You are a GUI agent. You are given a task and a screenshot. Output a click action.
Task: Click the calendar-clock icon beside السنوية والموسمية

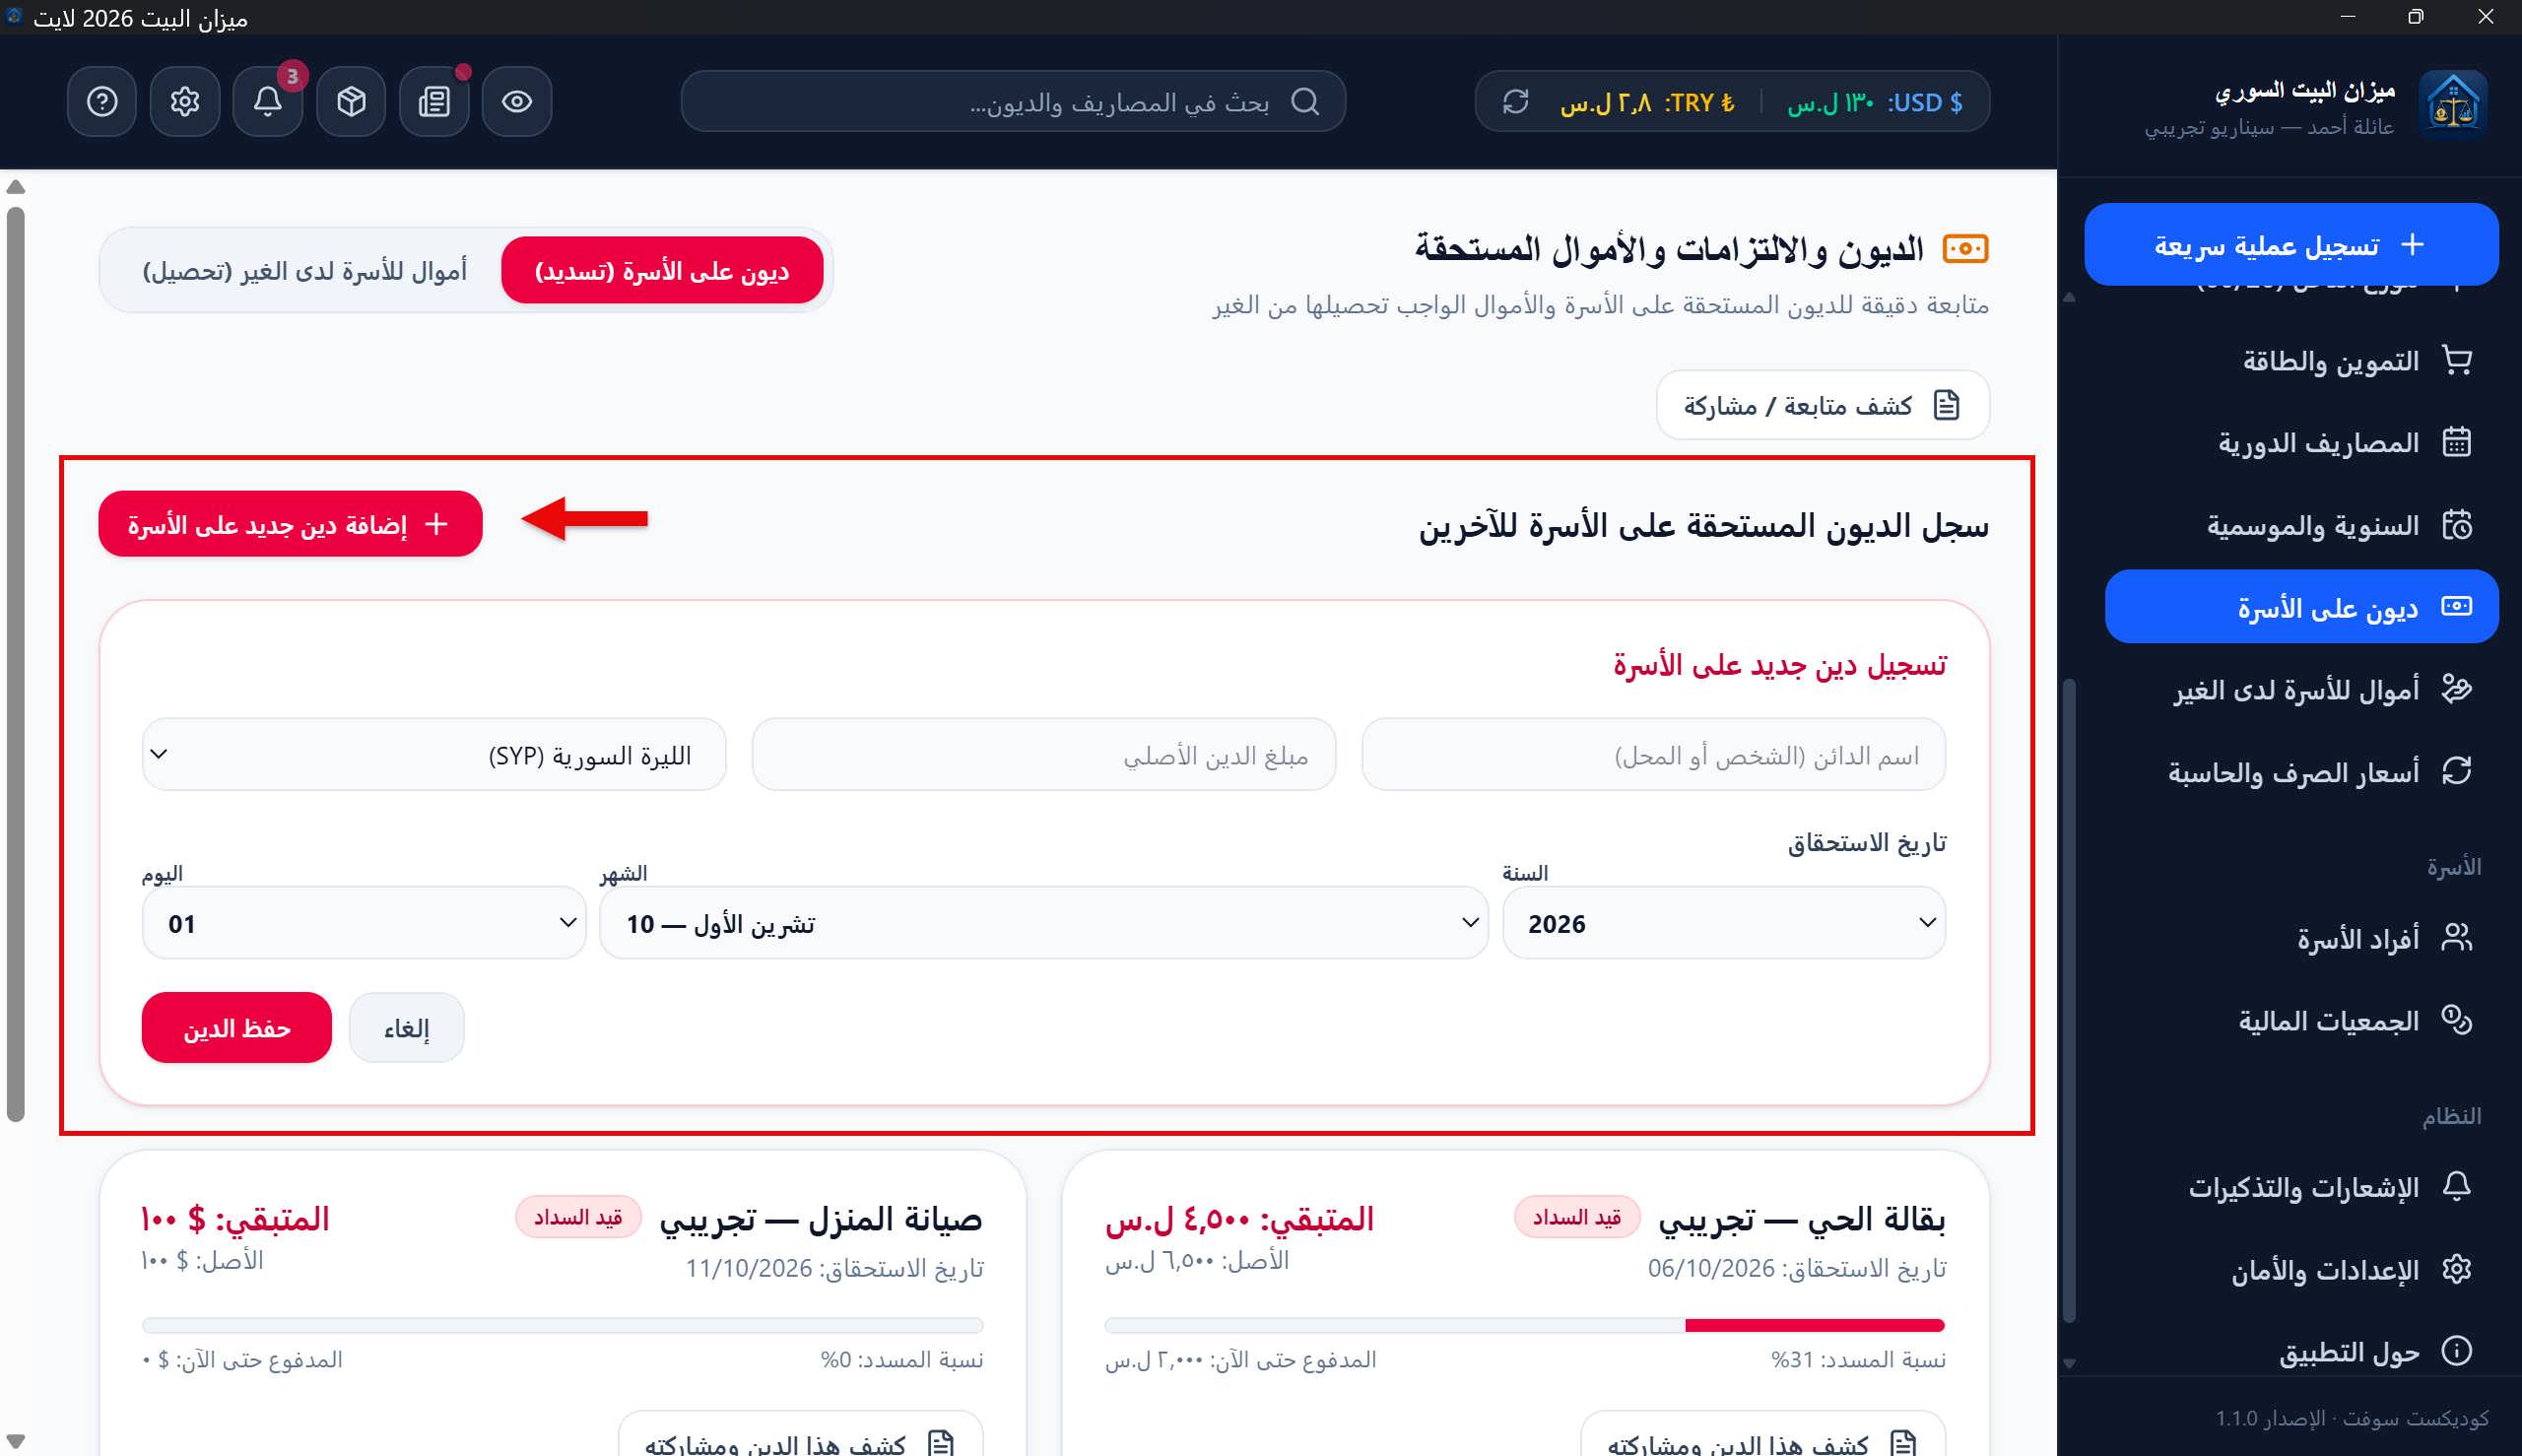[x=2457, y=525]
